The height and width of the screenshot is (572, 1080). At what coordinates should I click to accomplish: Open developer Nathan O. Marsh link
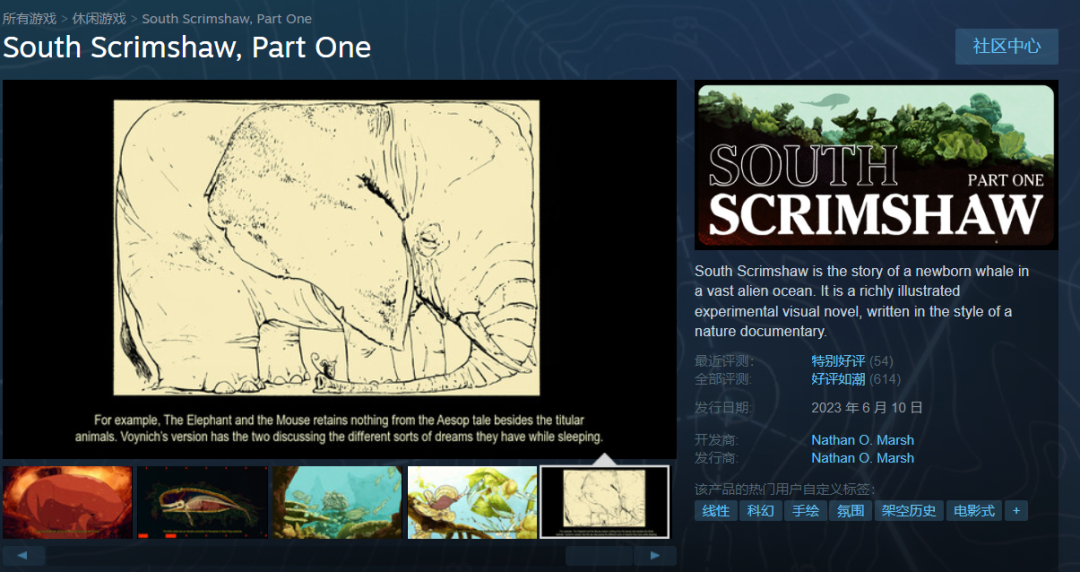coord(862,440)
